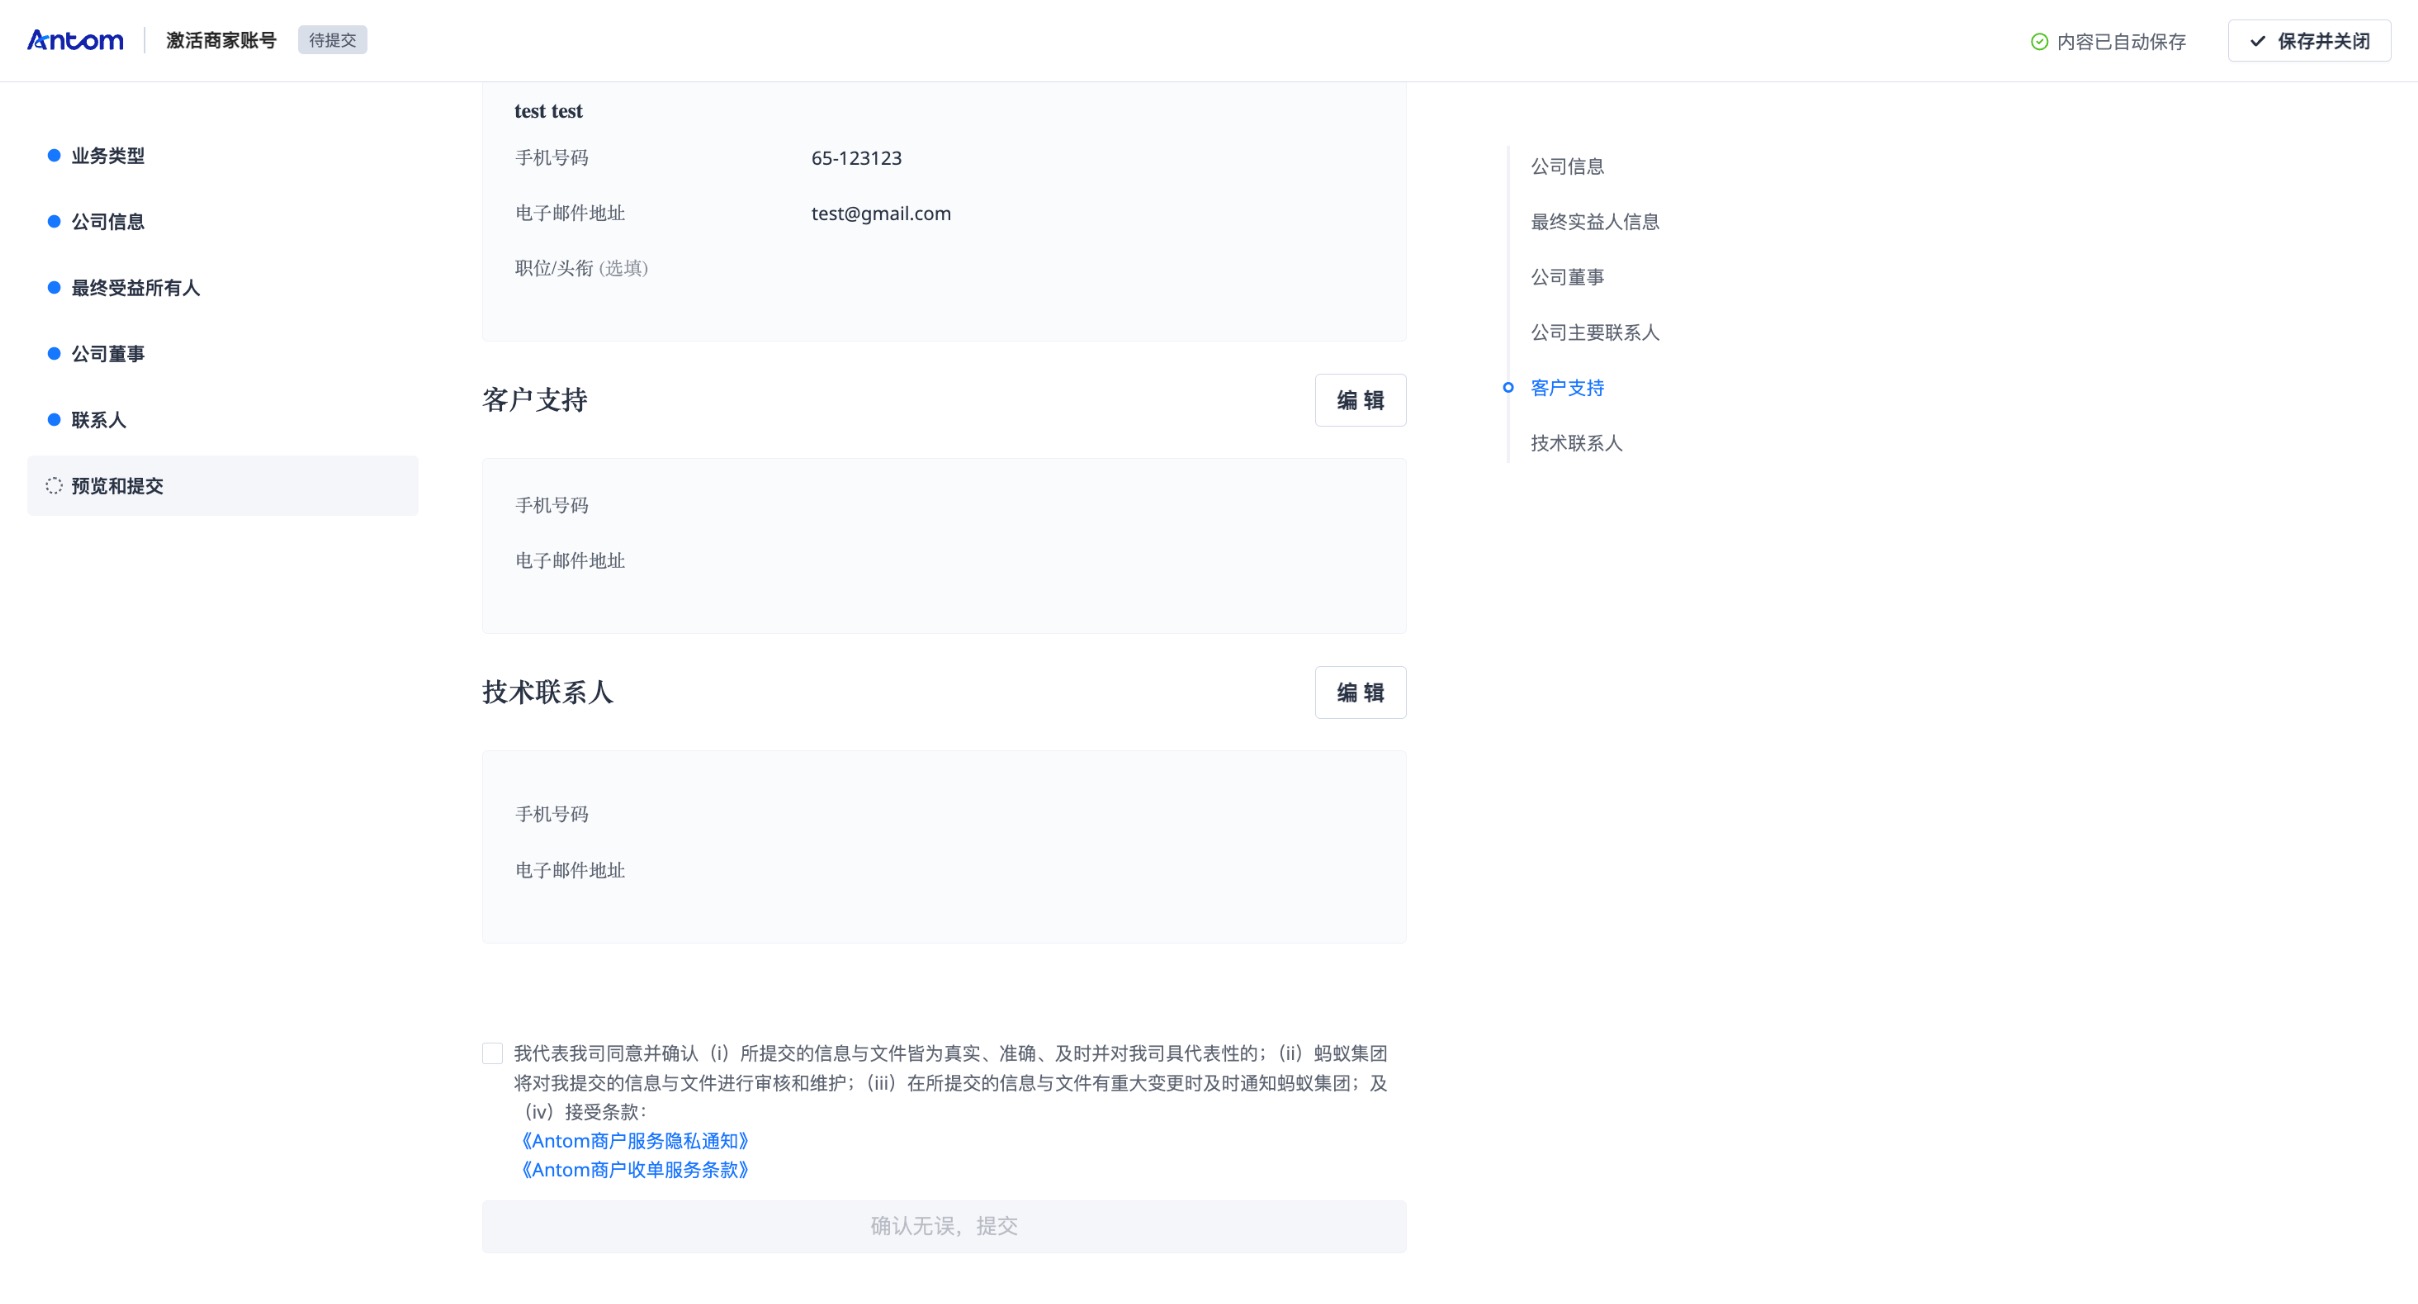Click the green auto-save check icon

(x=2040, y=41)
